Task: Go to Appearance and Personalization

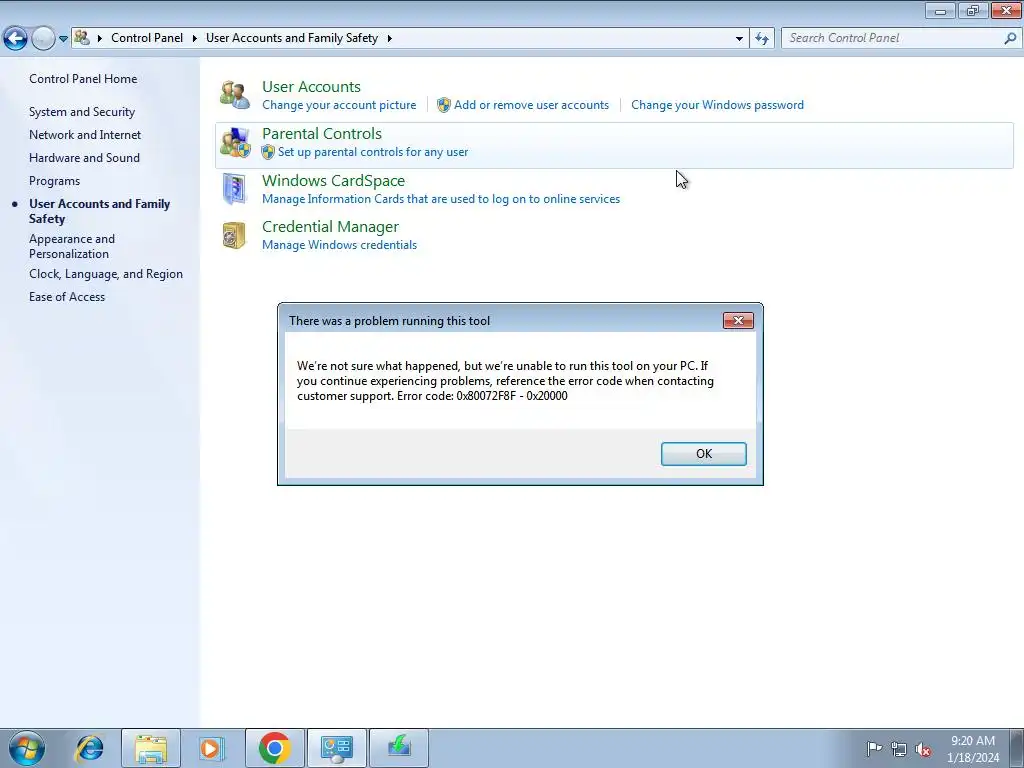Action: coord(72,246)
